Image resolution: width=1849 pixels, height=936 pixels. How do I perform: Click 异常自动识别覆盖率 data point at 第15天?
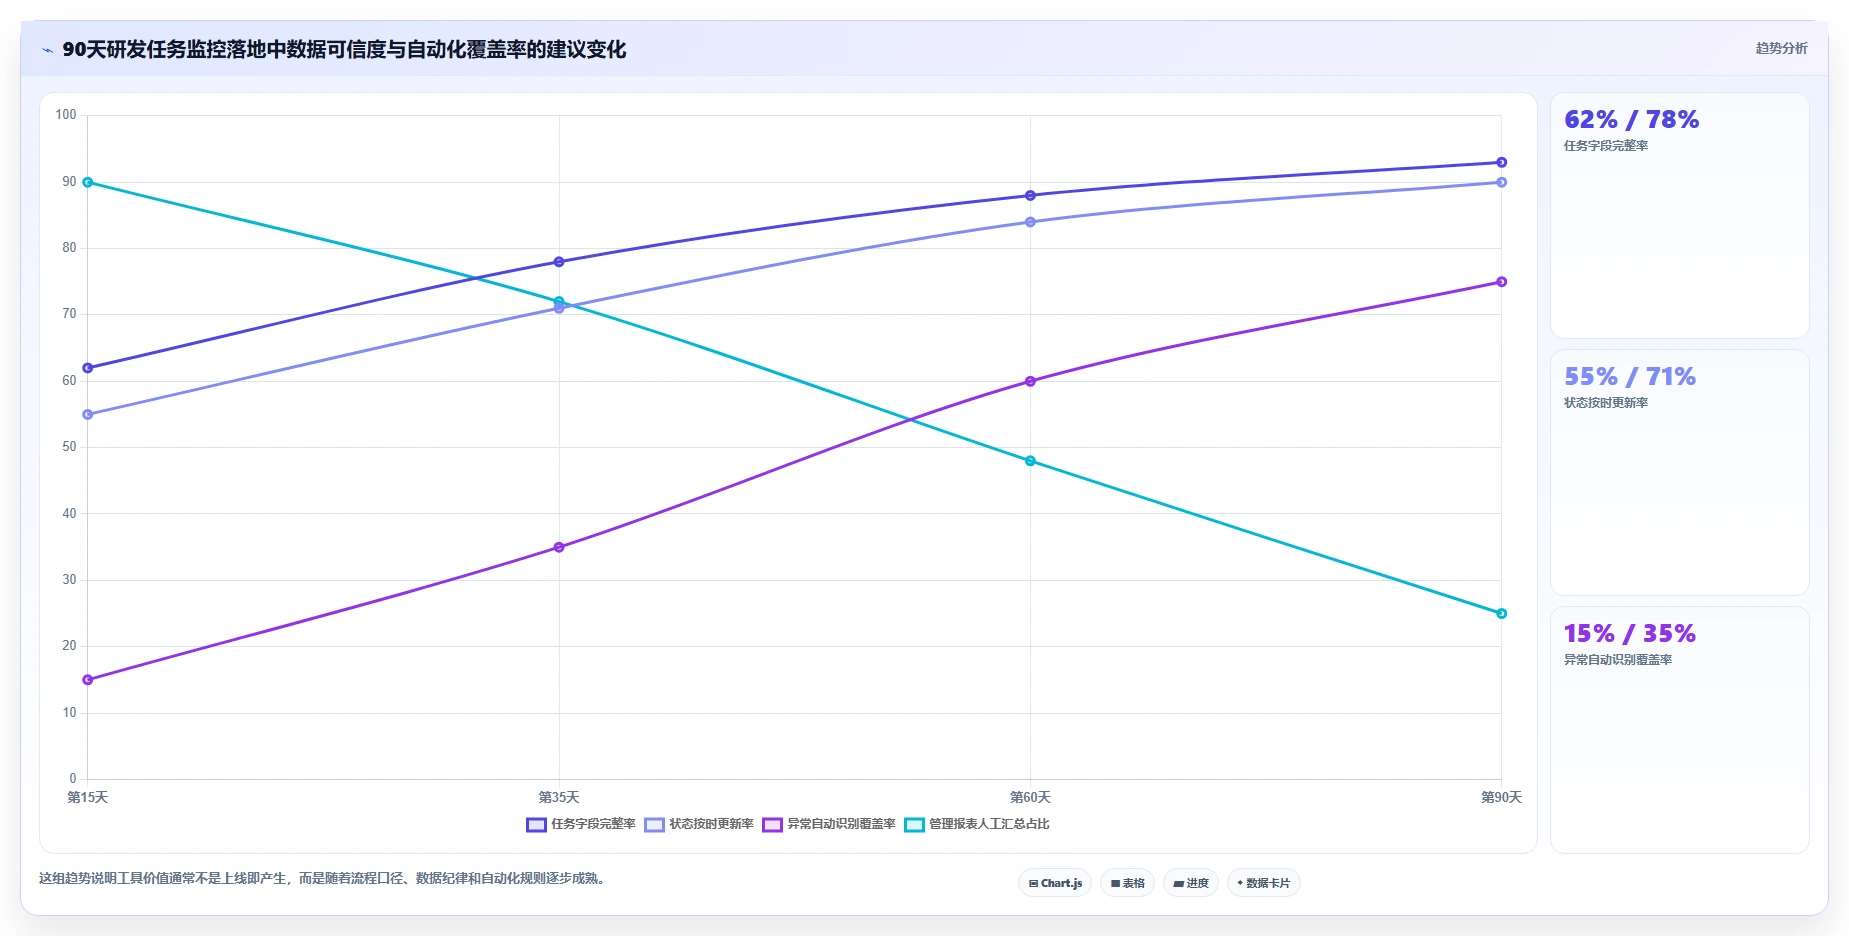pyautogui.click(x=88, y=680)
